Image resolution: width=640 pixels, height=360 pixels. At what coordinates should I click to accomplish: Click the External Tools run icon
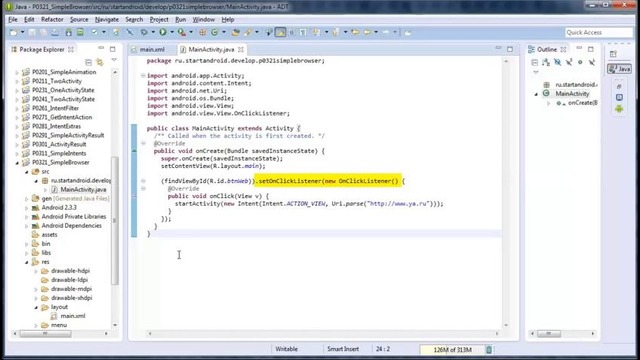pos(182,32)
